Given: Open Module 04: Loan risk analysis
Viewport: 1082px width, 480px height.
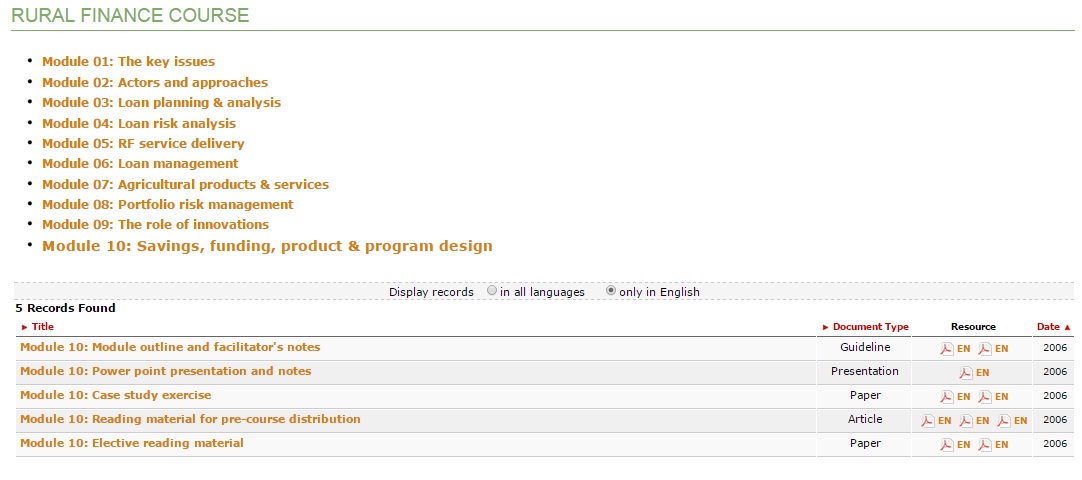Looking at the screenshot, I should pos(139,124).
